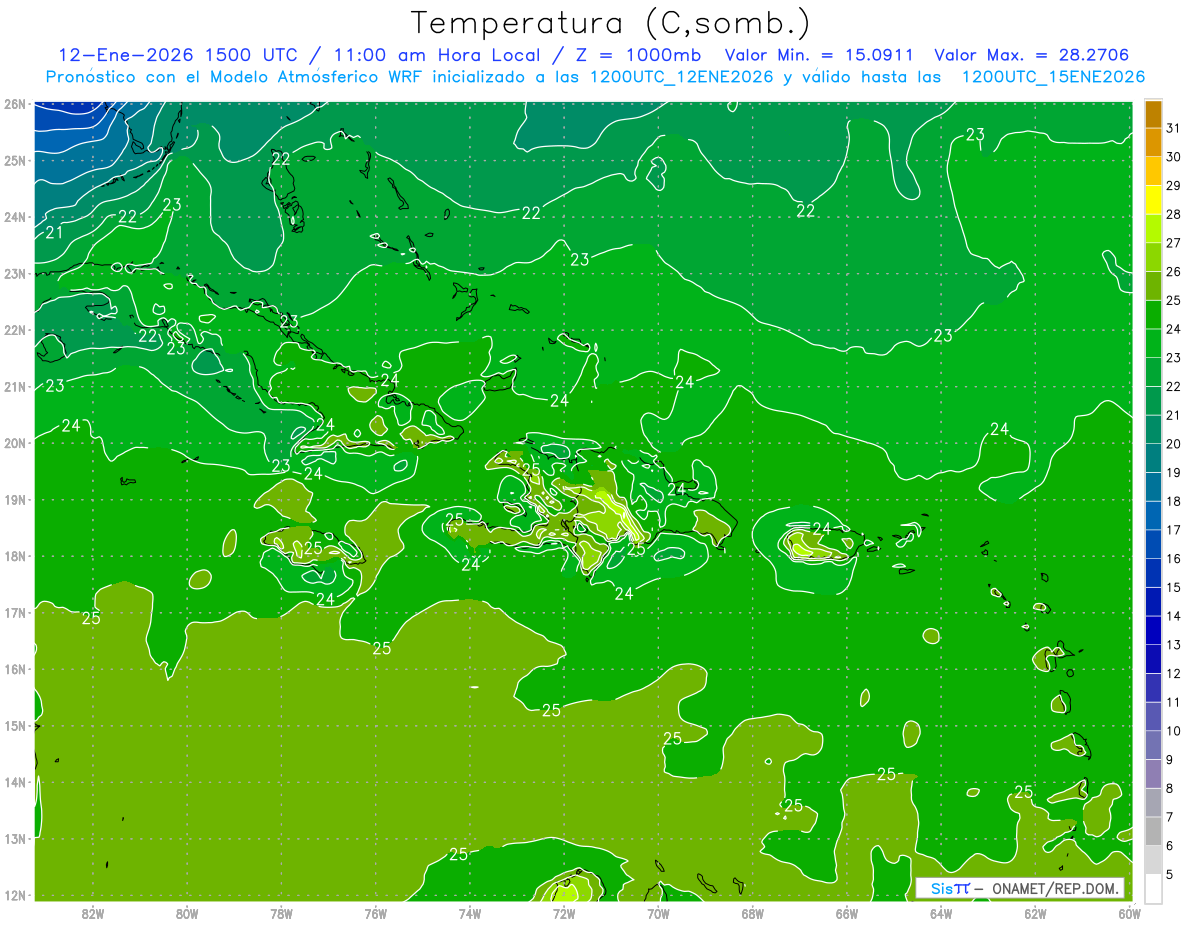
Task: Click color bar label 8
Action: (x=1170, y=788)
